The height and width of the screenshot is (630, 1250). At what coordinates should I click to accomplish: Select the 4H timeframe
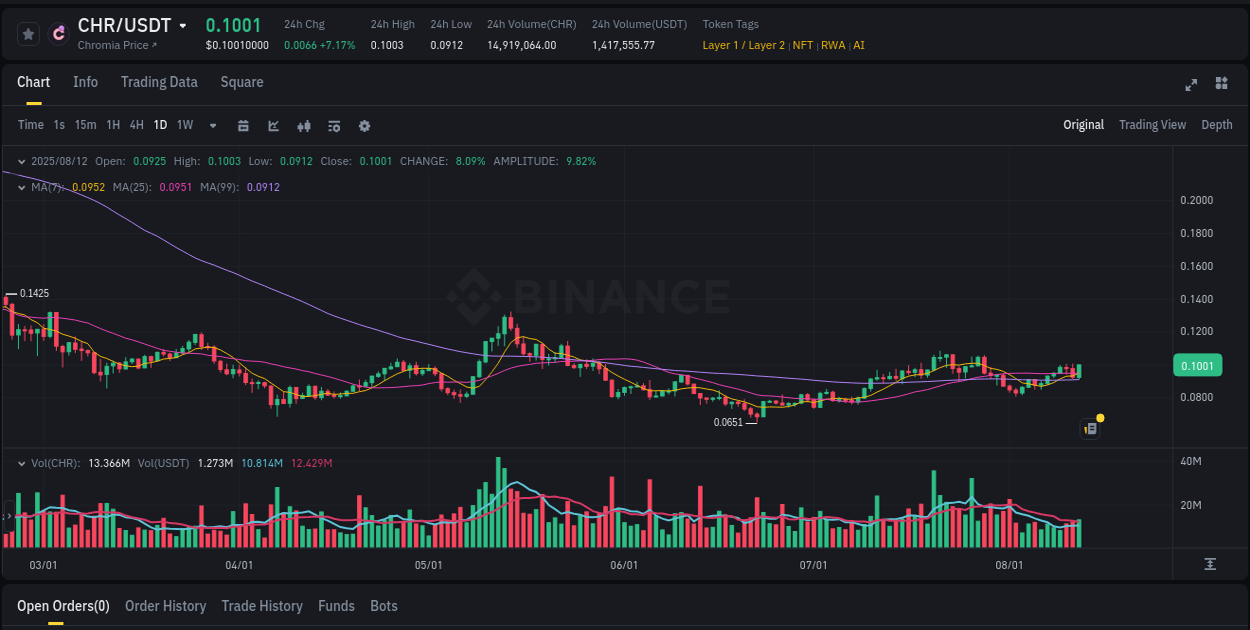tap(136, 125)
